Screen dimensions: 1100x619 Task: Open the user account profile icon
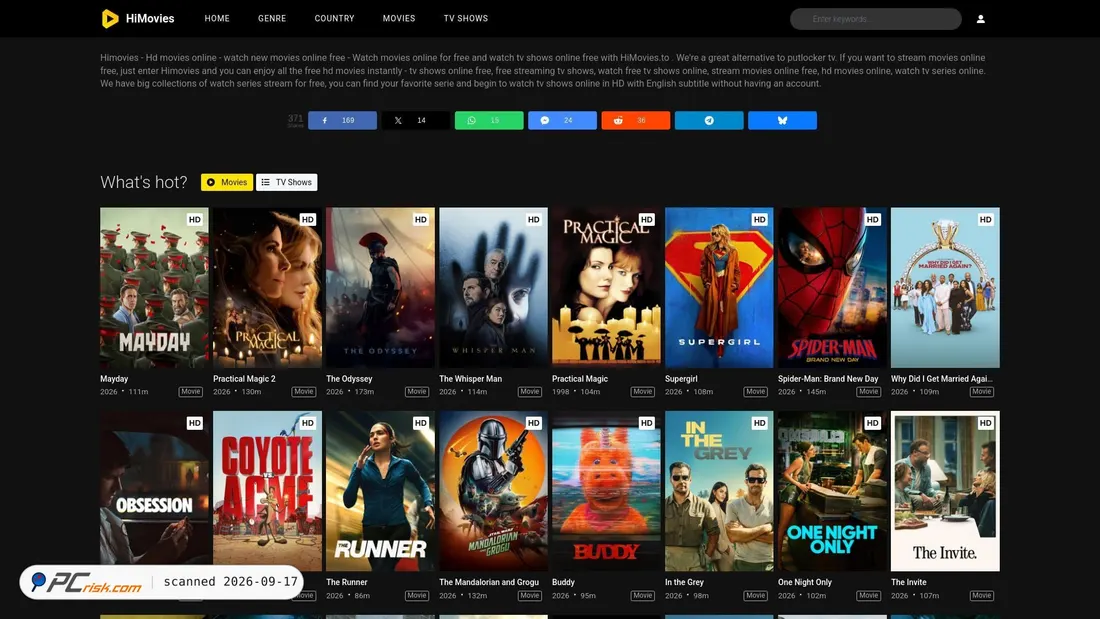tap(981, 19)
